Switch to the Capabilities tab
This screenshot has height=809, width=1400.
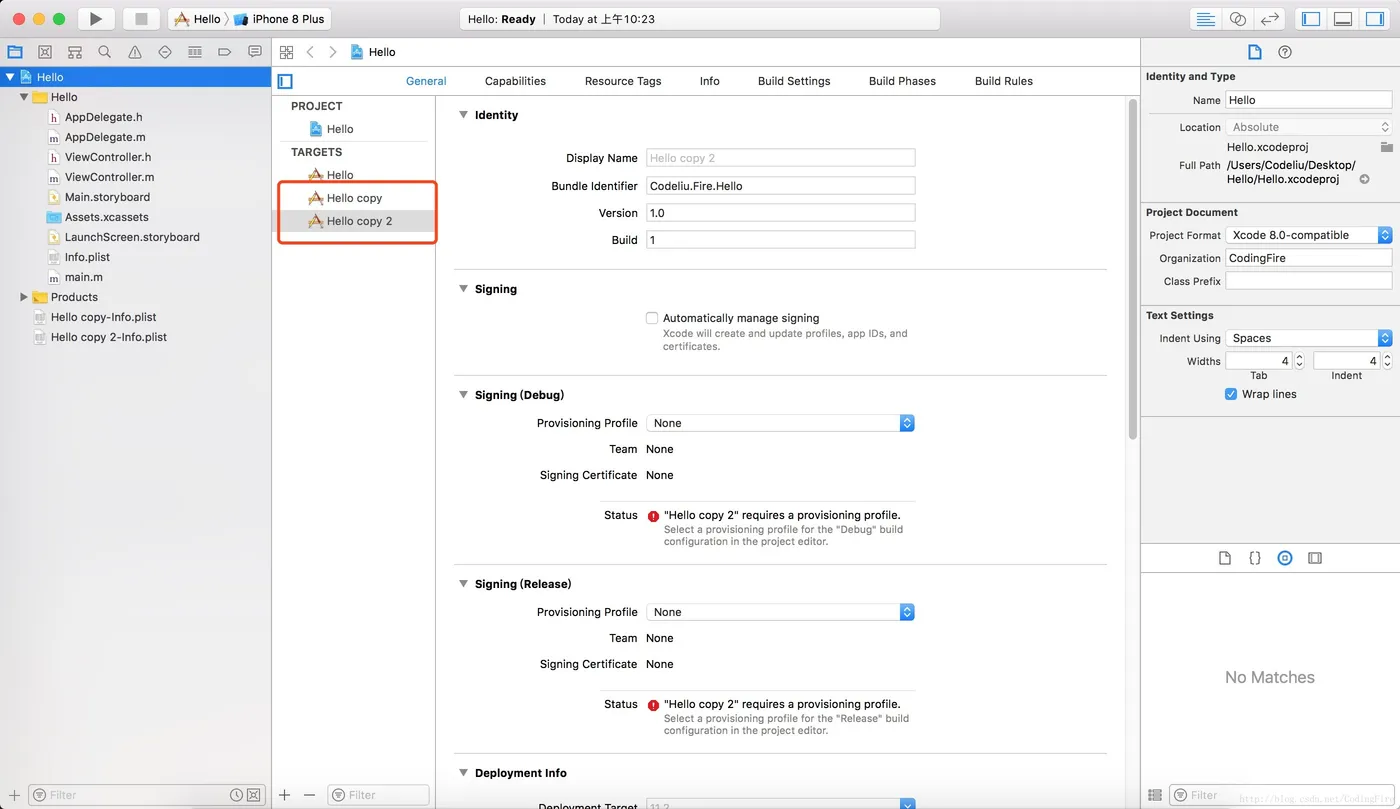click(x=515, y=81)
